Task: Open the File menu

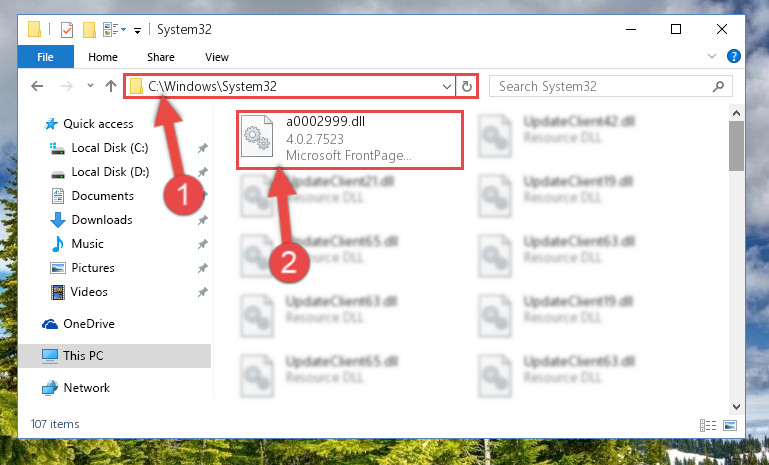Action: [x=46, y=57]
